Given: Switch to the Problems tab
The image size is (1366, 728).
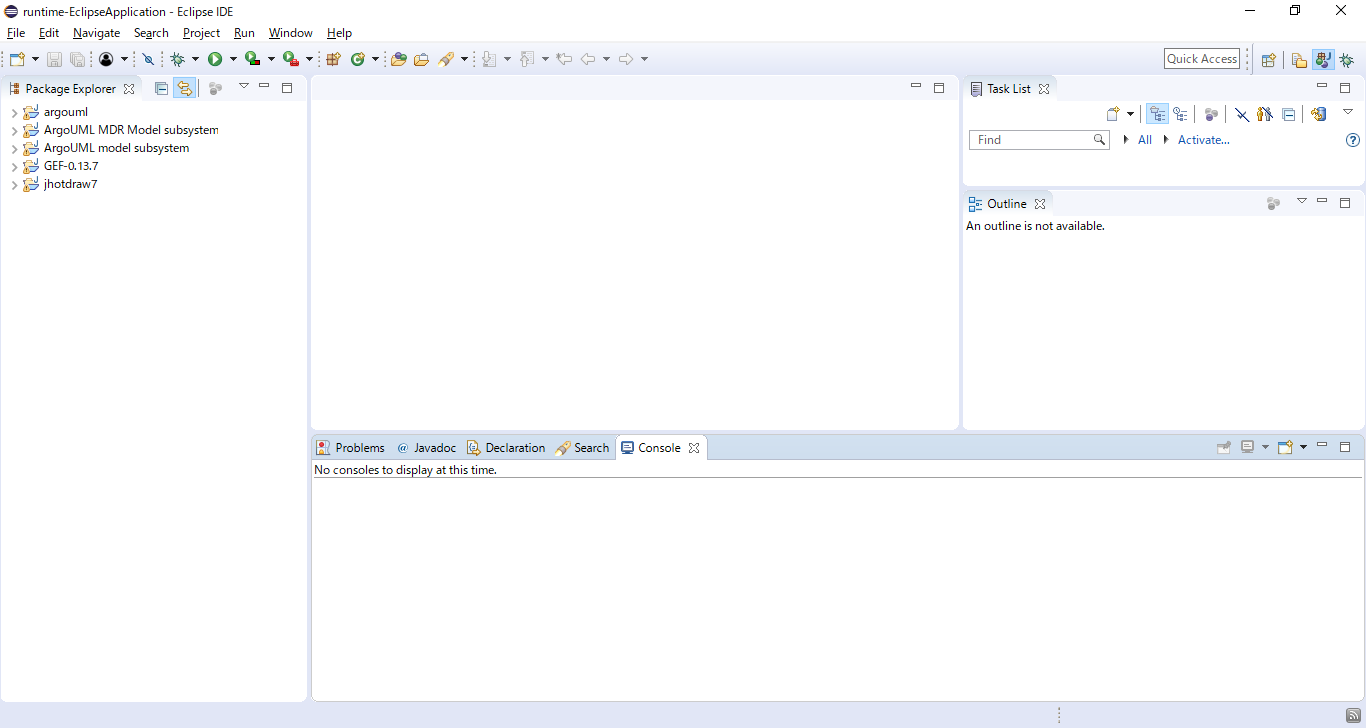Looking at the screenshot, I should (x=350, y=448).
